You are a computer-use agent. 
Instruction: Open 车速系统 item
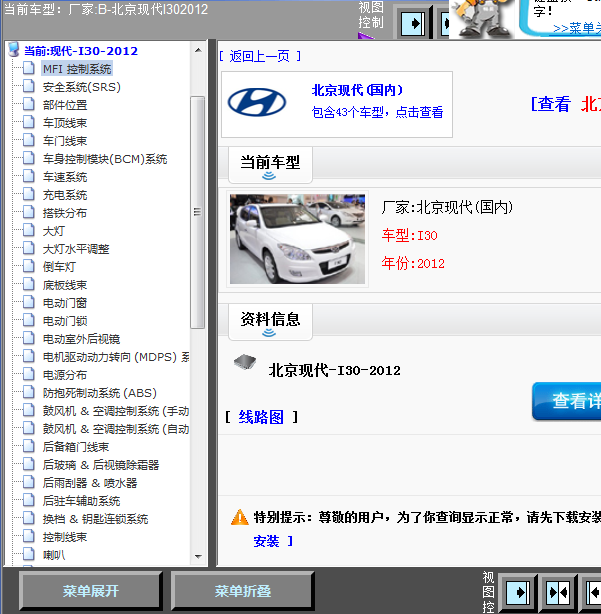65,177
